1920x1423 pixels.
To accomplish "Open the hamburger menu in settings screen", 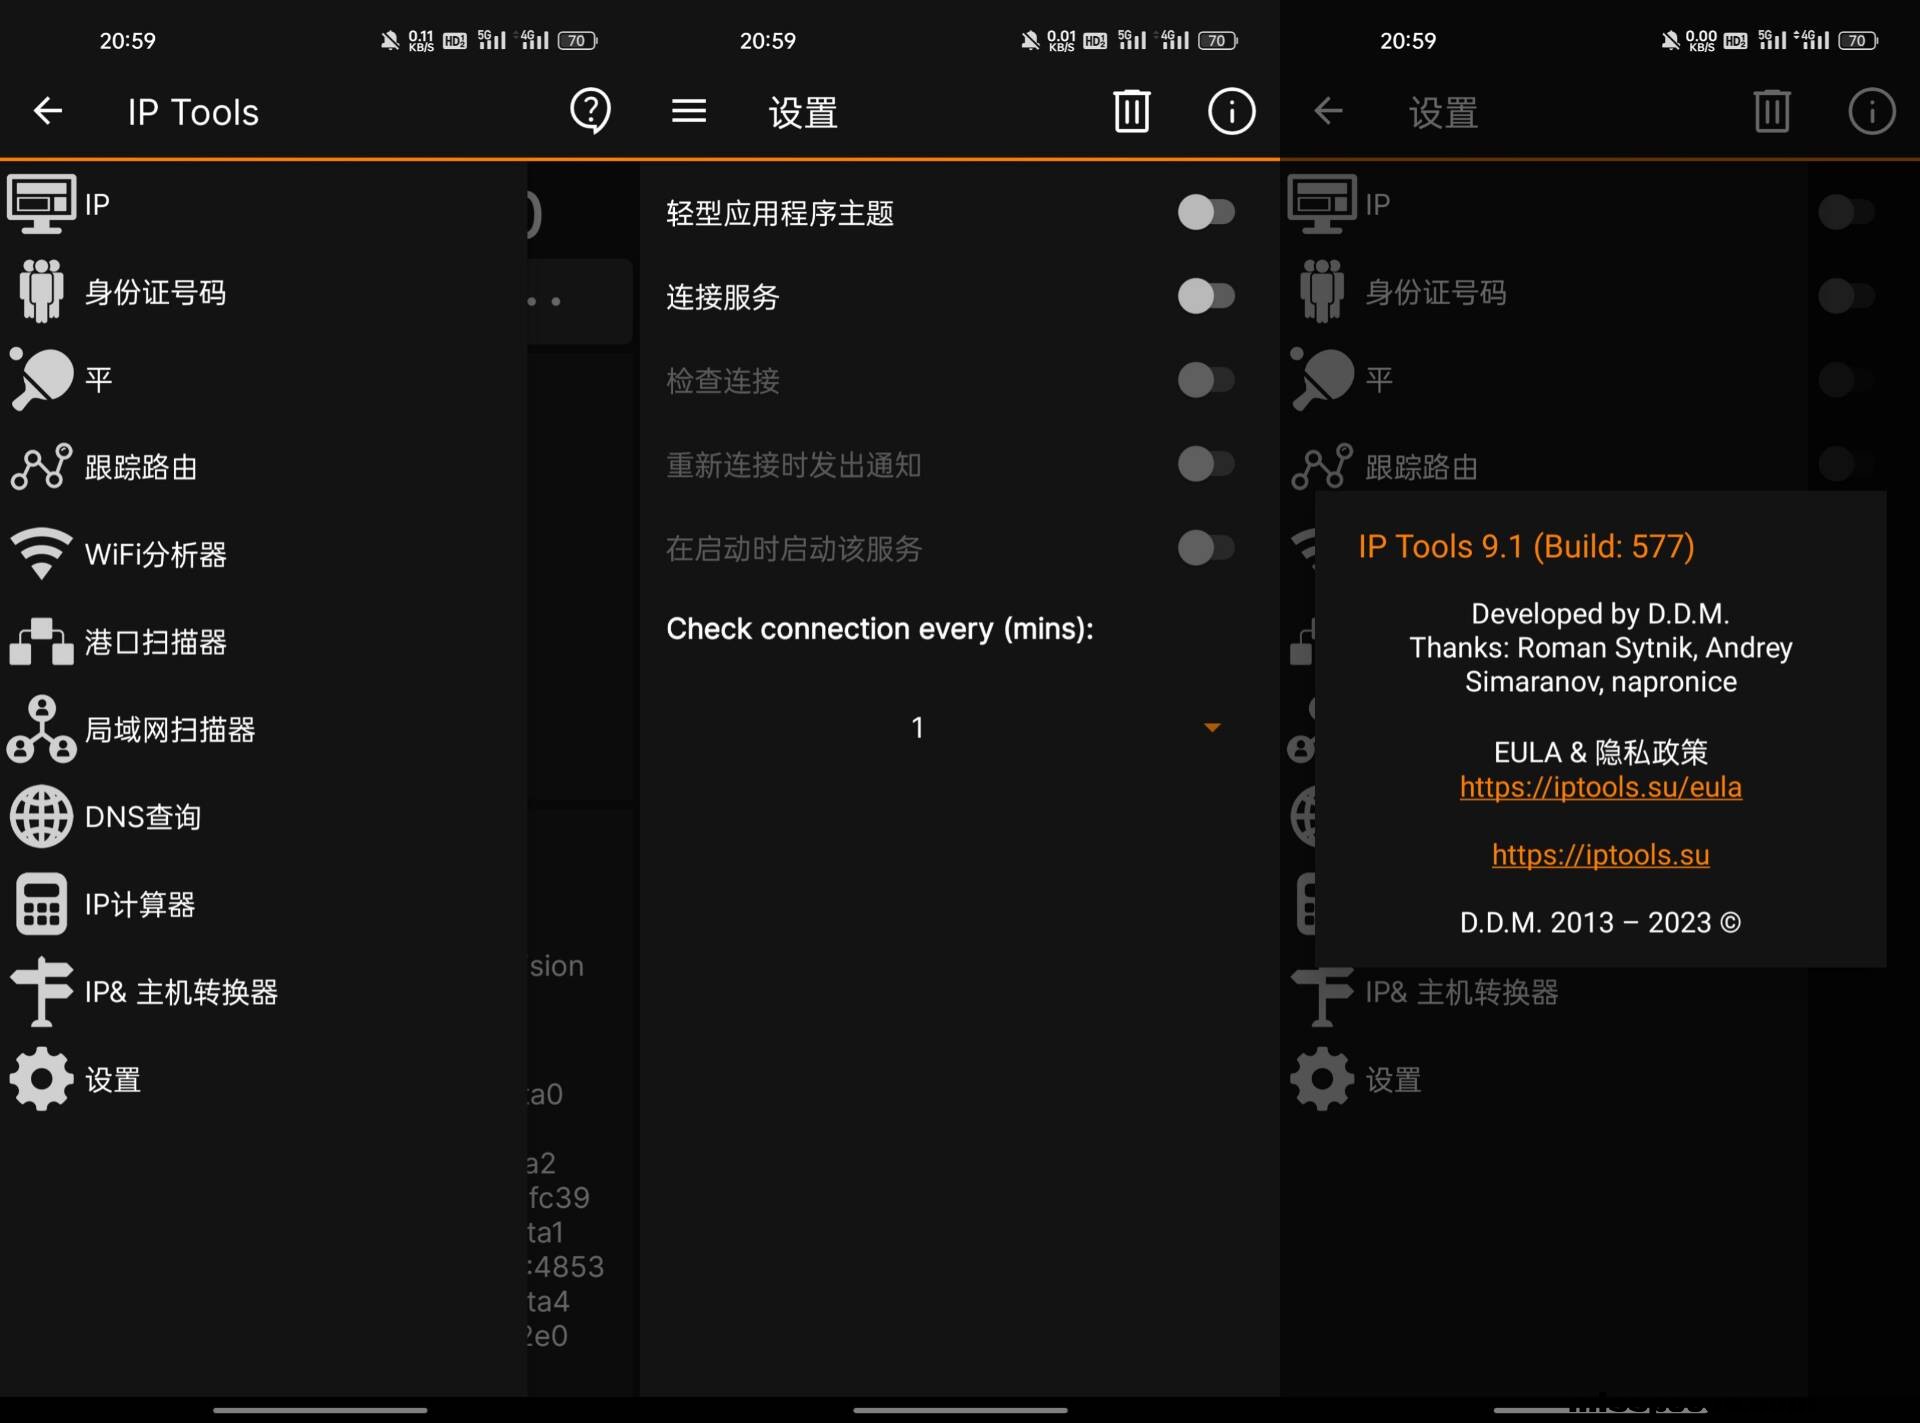I will point(688,111).
